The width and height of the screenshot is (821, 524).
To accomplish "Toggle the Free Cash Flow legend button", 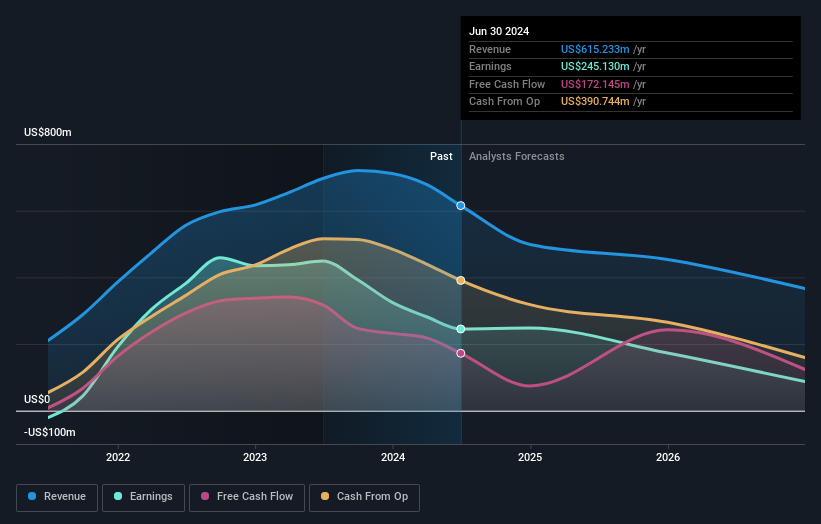I will 247,497.
